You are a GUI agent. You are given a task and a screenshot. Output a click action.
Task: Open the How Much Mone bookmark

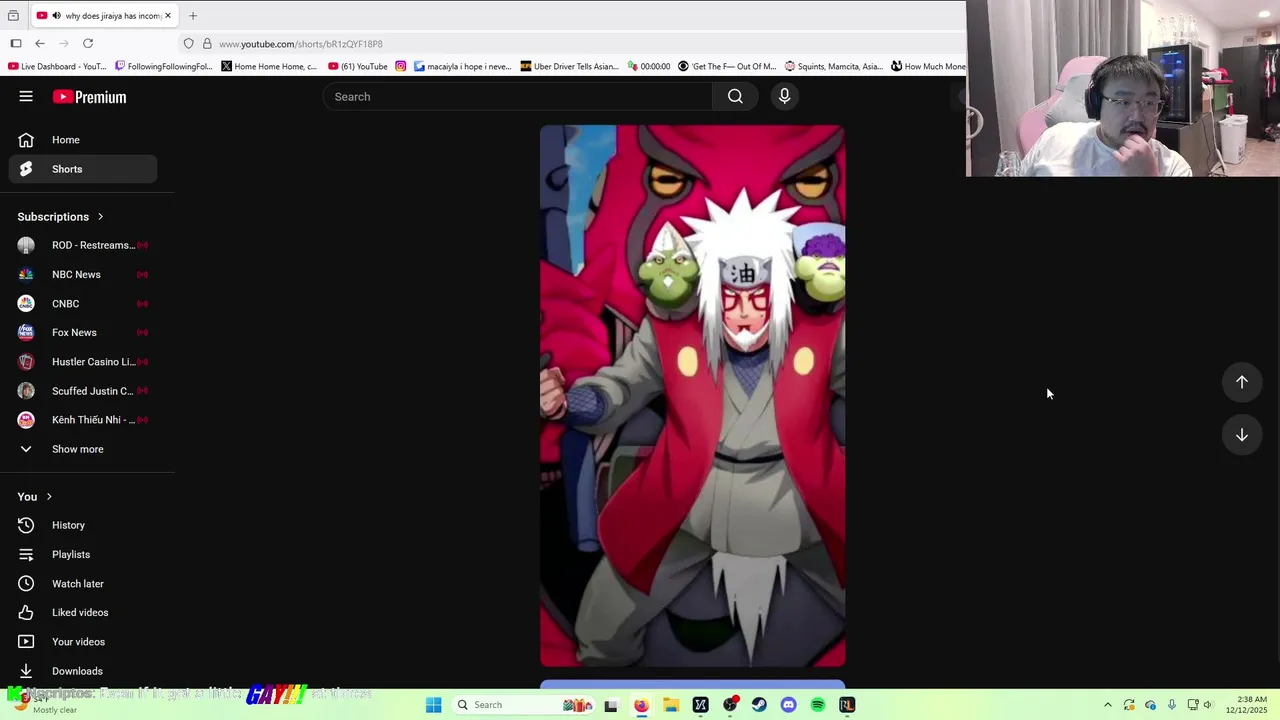point(929,67)
